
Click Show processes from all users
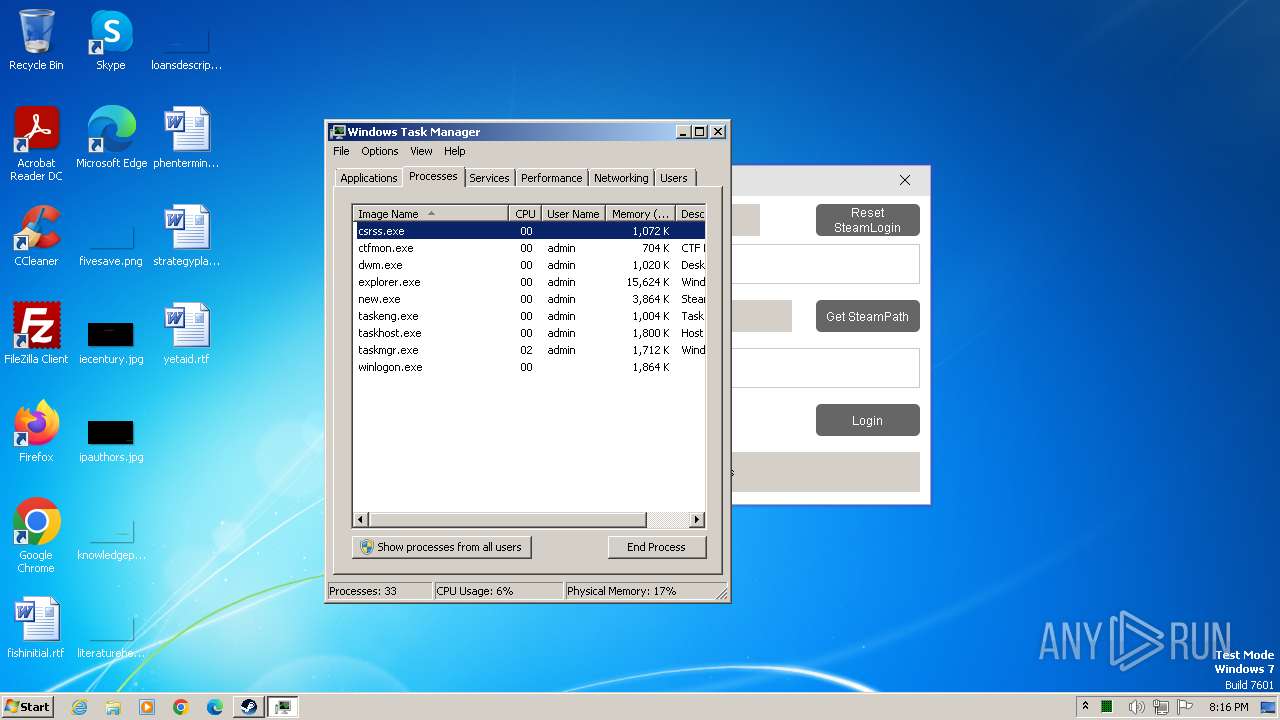(441, 547)
